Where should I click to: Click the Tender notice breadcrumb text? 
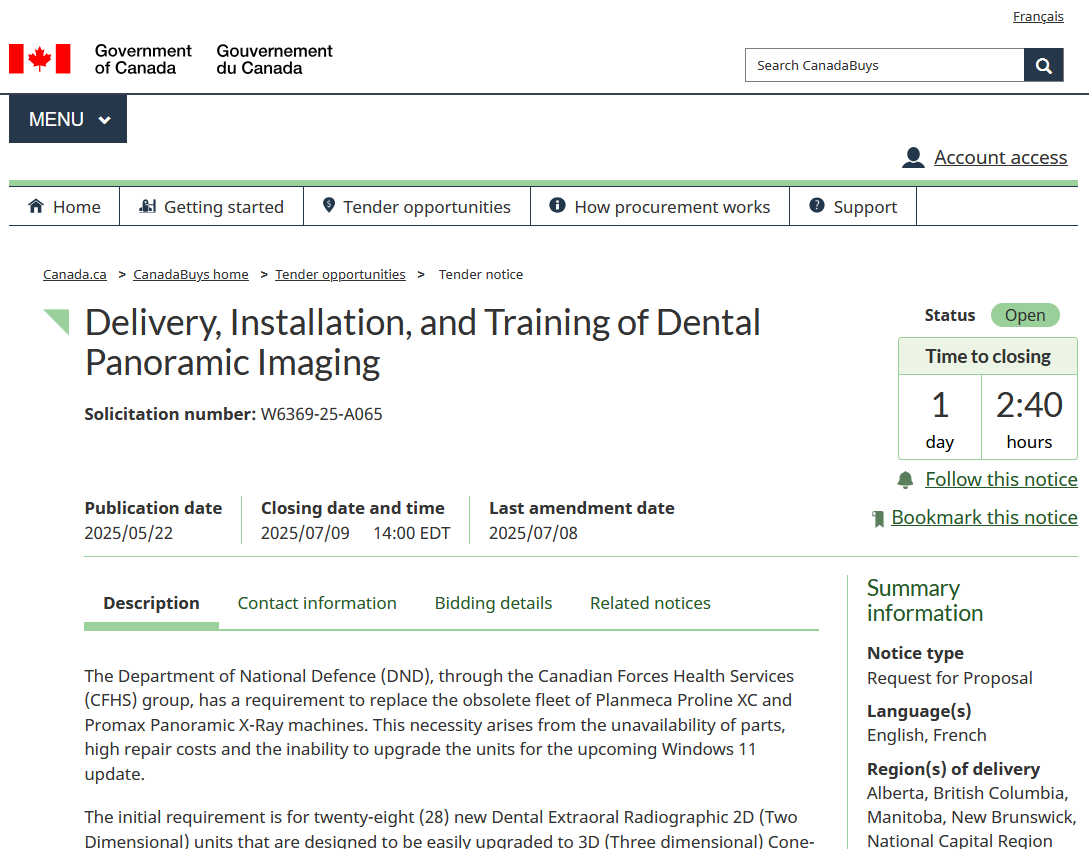481,274
